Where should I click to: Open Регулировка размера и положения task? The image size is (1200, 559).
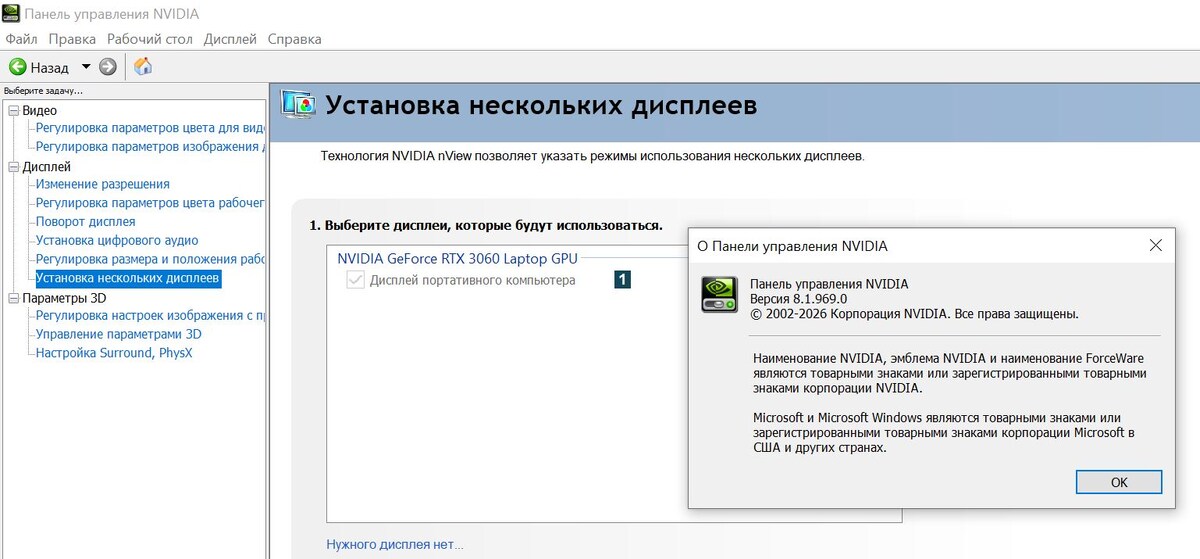[150, 260]
